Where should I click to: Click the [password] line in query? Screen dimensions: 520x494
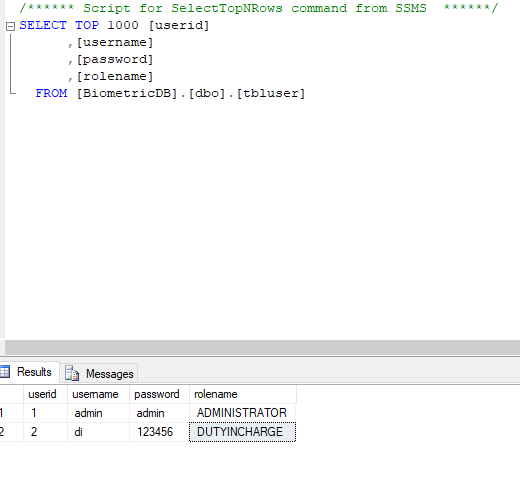115,59
